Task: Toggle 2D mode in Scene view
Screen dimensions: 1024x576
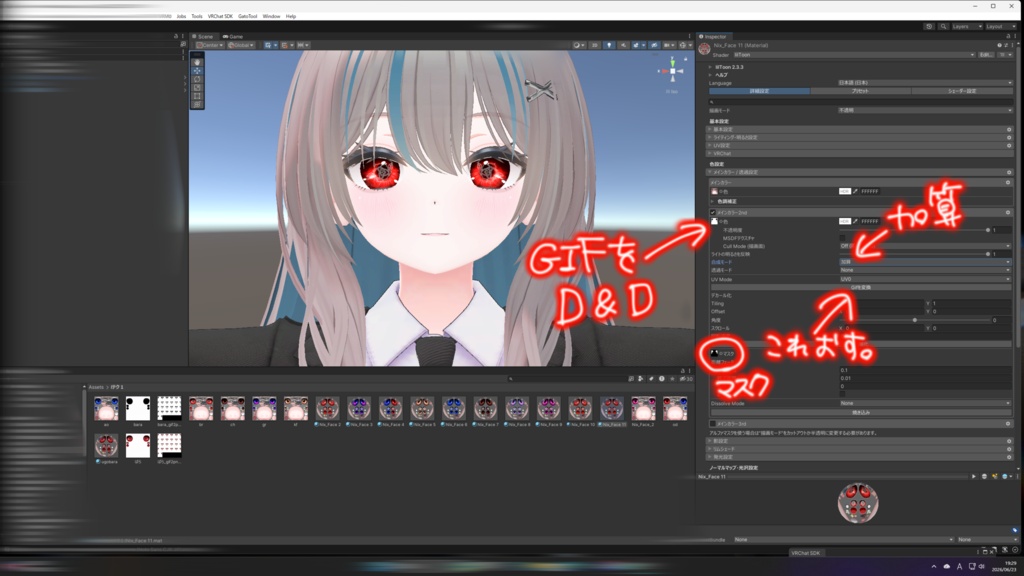Action: (594, 45)
